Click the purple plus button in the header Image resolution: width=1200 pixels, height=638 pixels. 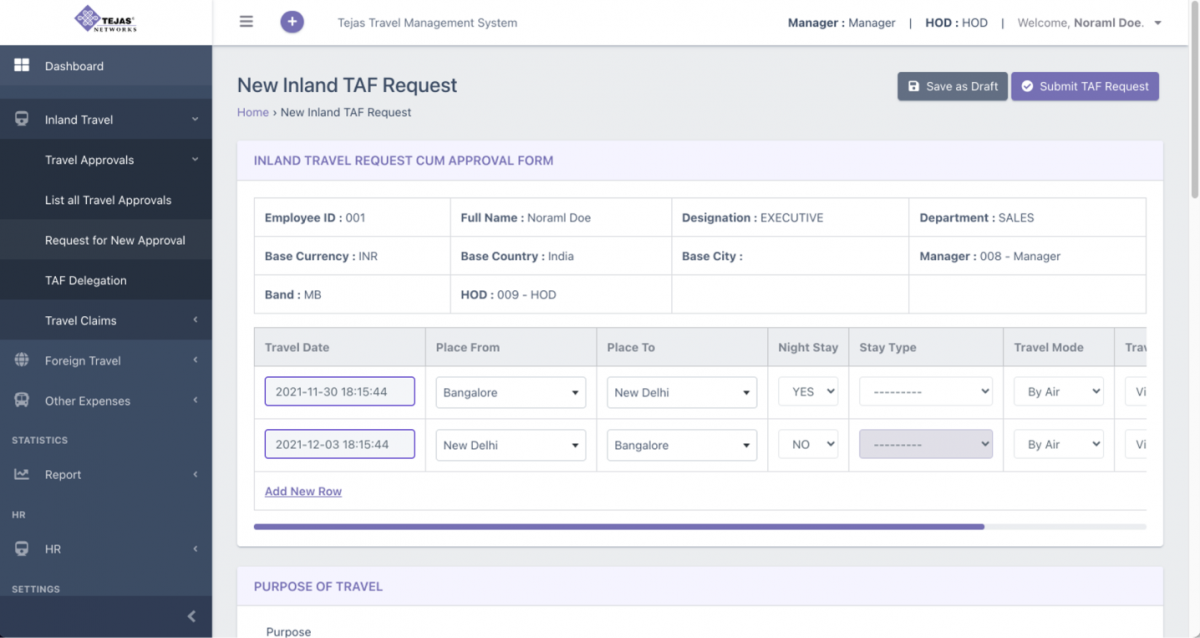[291, 21]
